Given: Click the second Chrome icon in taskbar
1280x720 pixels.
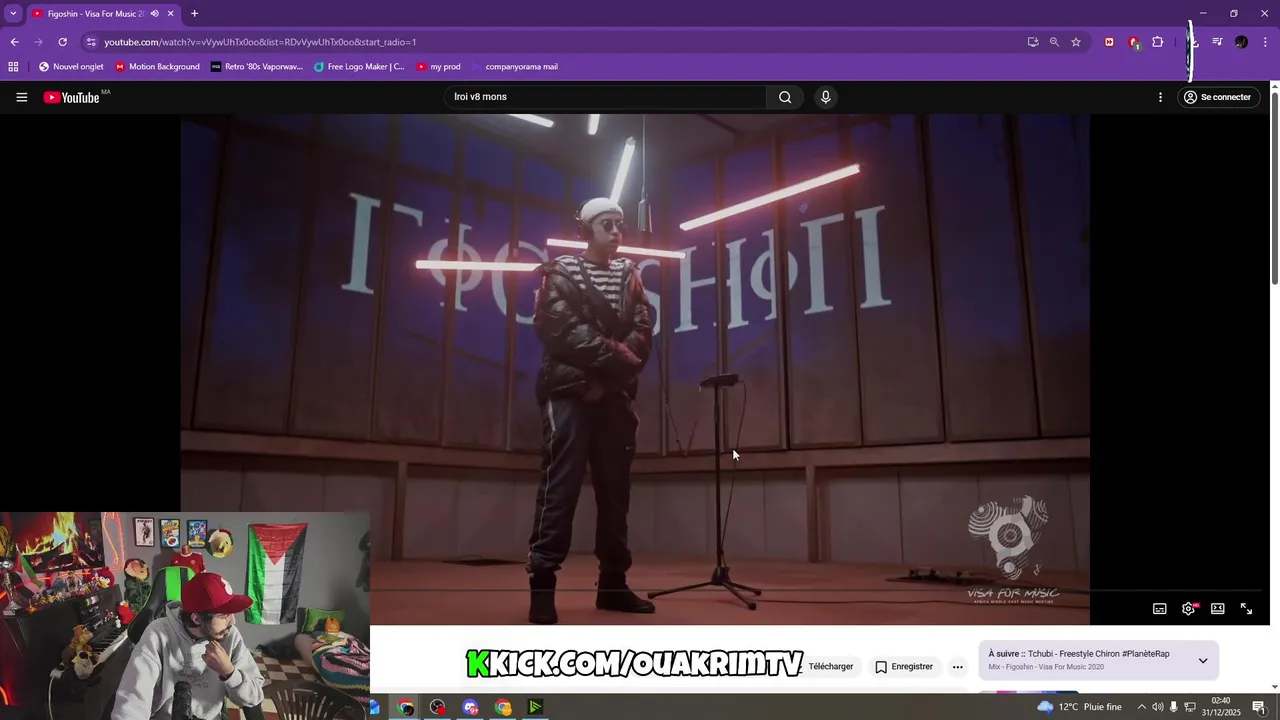Looking at the screenshot, I should click(503, 707).
